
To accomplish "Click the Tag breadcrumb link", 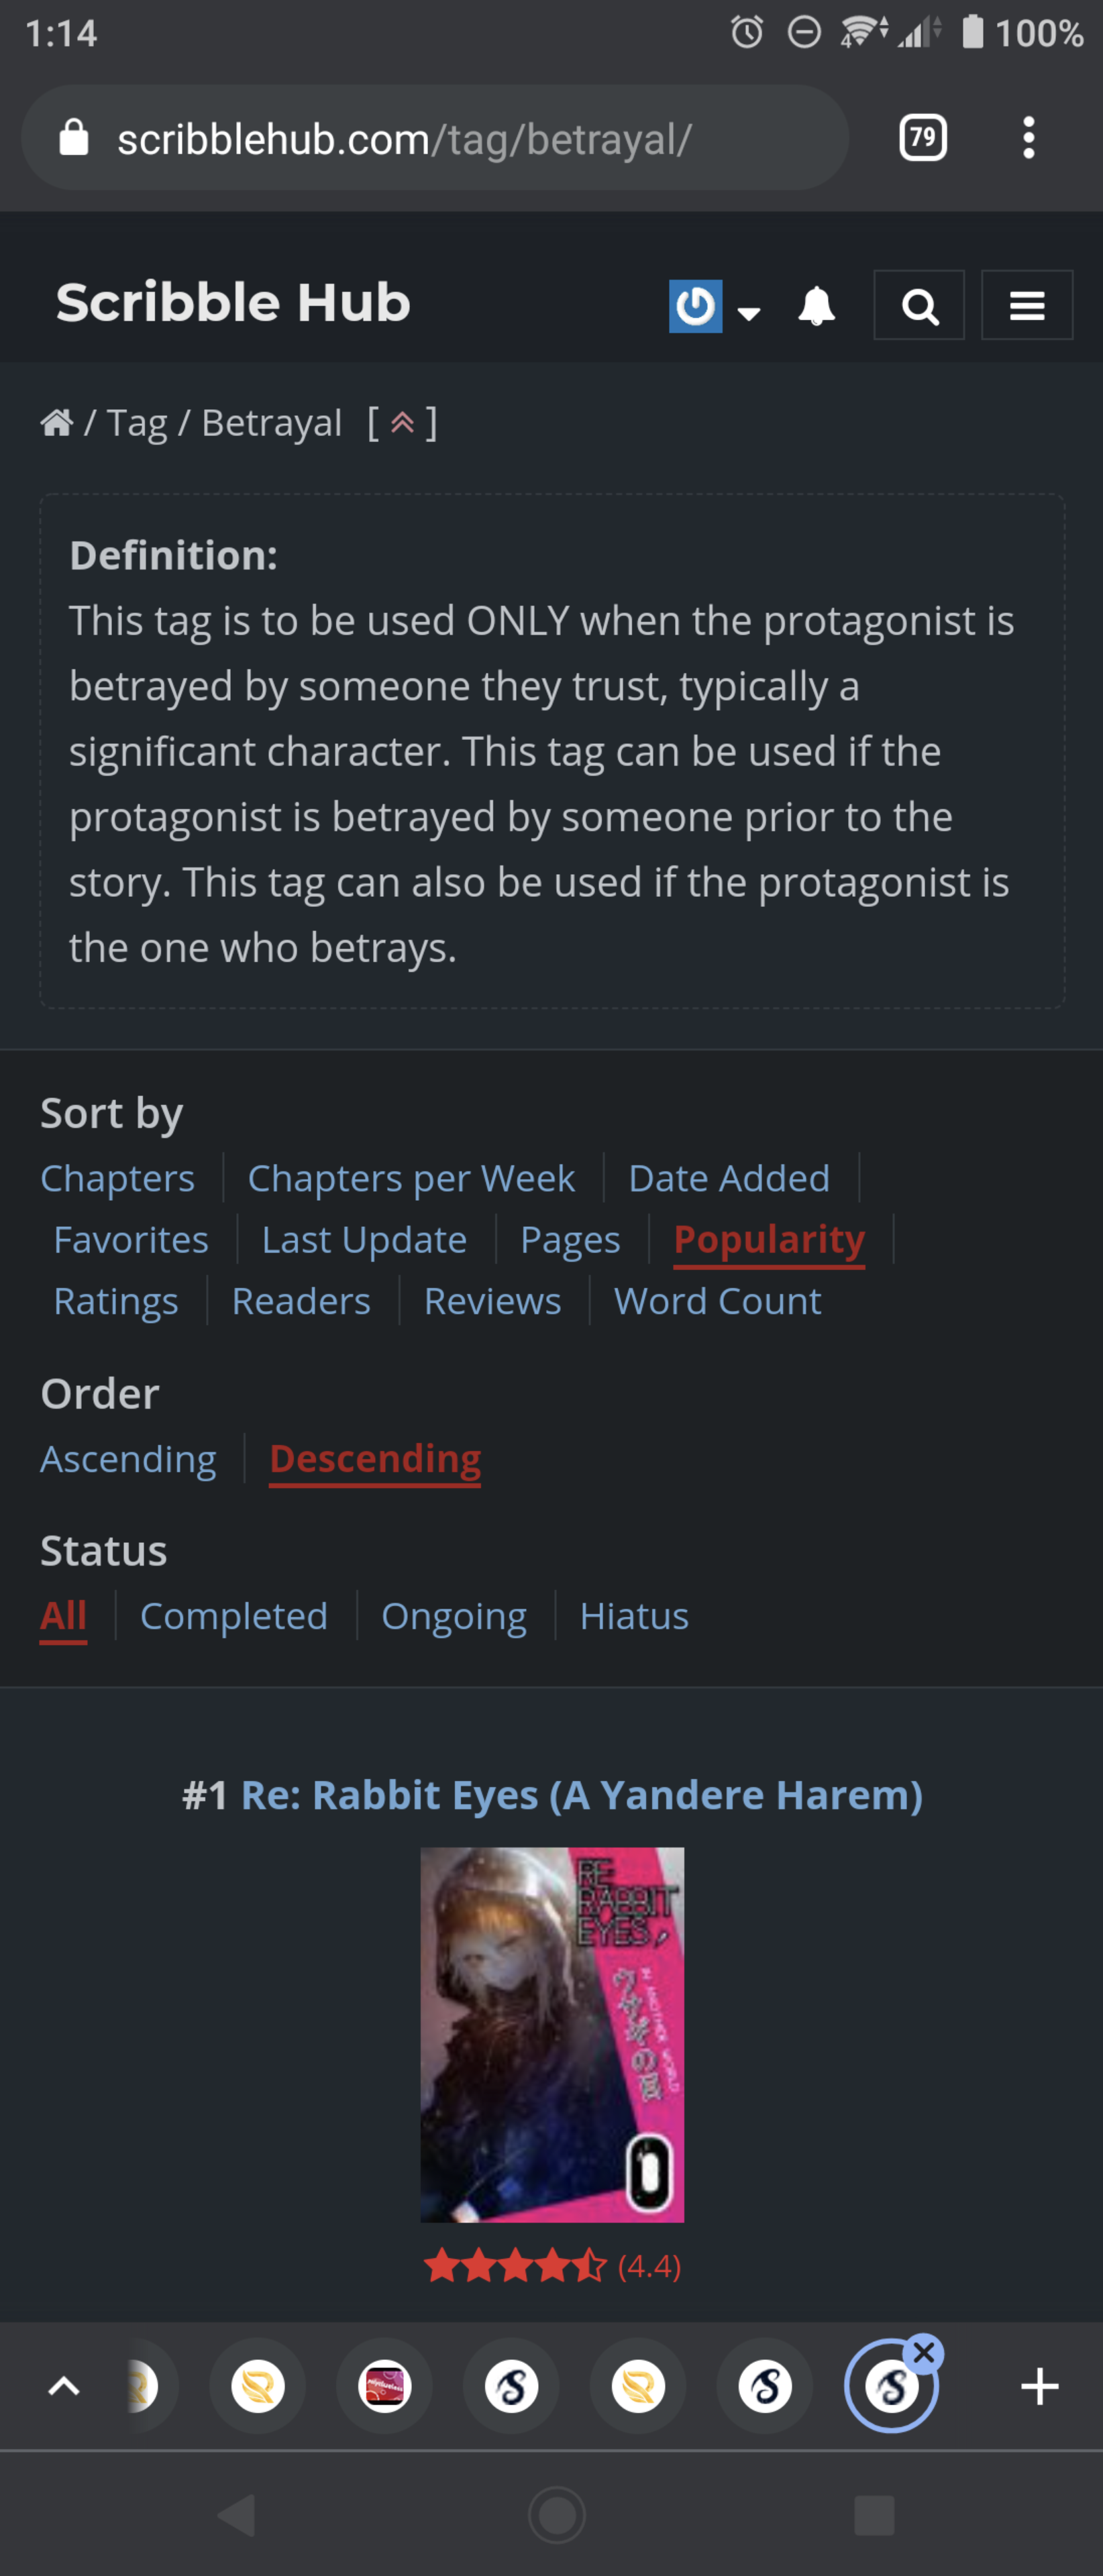I will pos(137,423).
